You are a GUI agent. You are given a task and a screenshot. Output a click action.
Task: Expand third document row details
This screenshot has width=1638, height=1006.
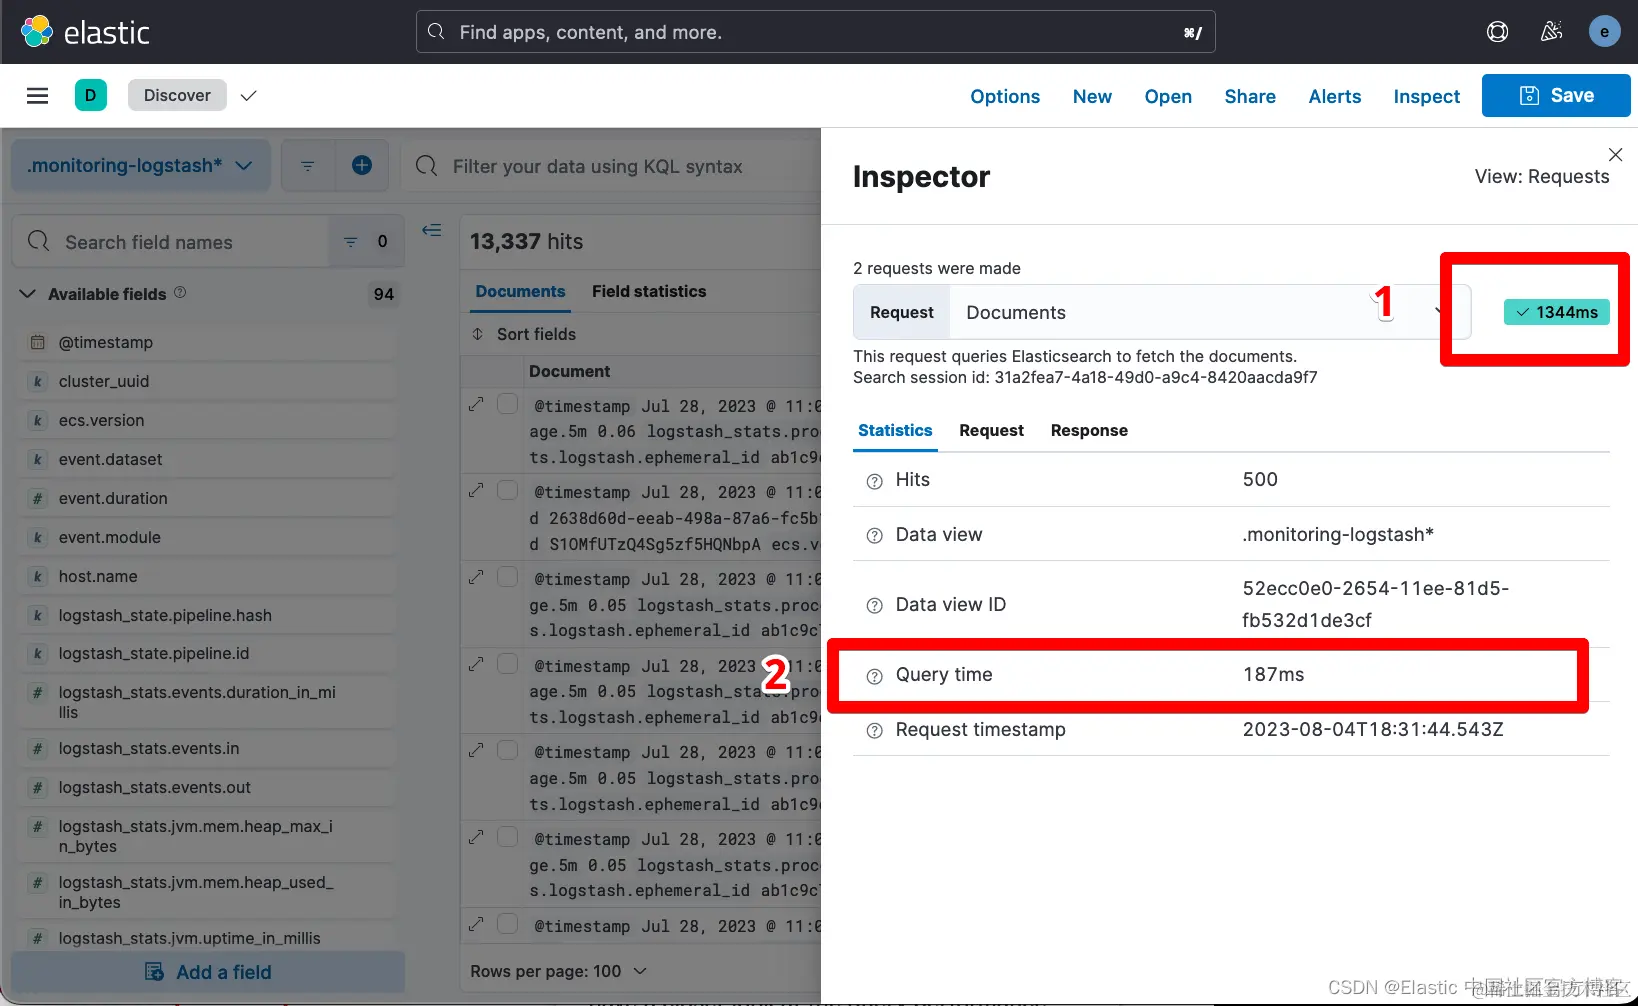pos(476,577)
